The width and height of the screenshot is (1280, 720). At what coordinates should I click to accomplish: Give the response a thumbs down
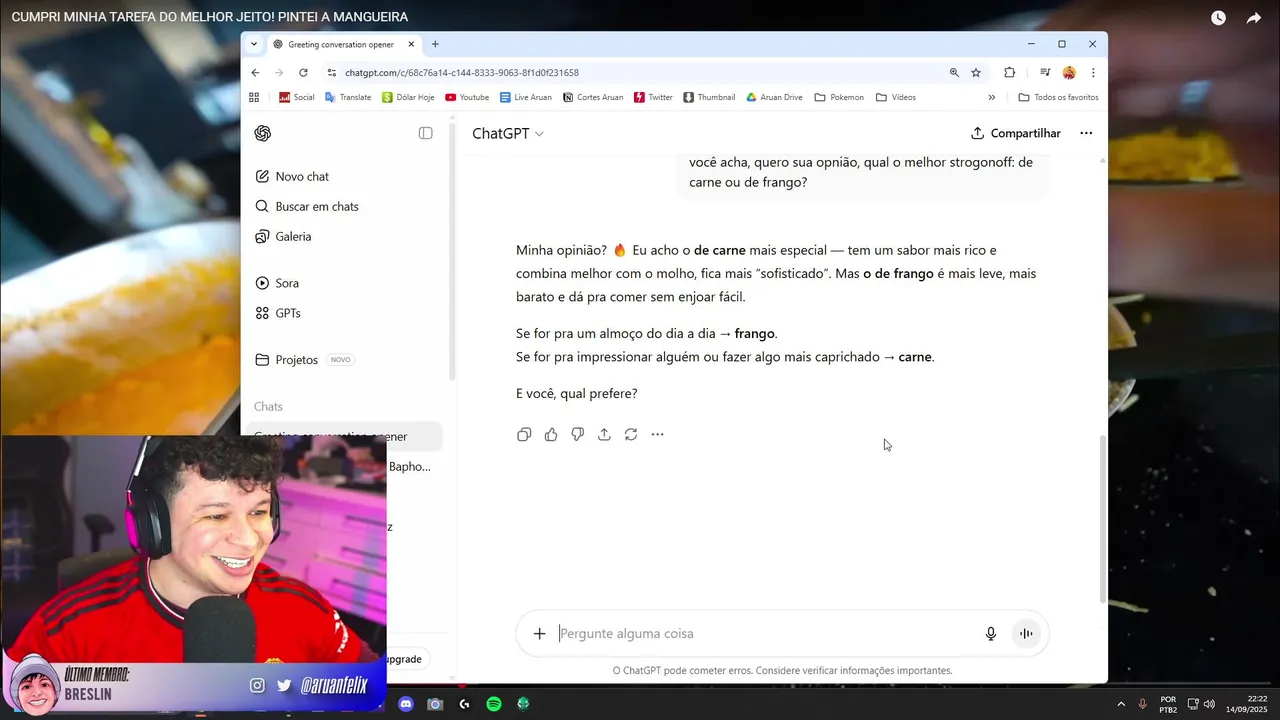[x=577, y=434]
